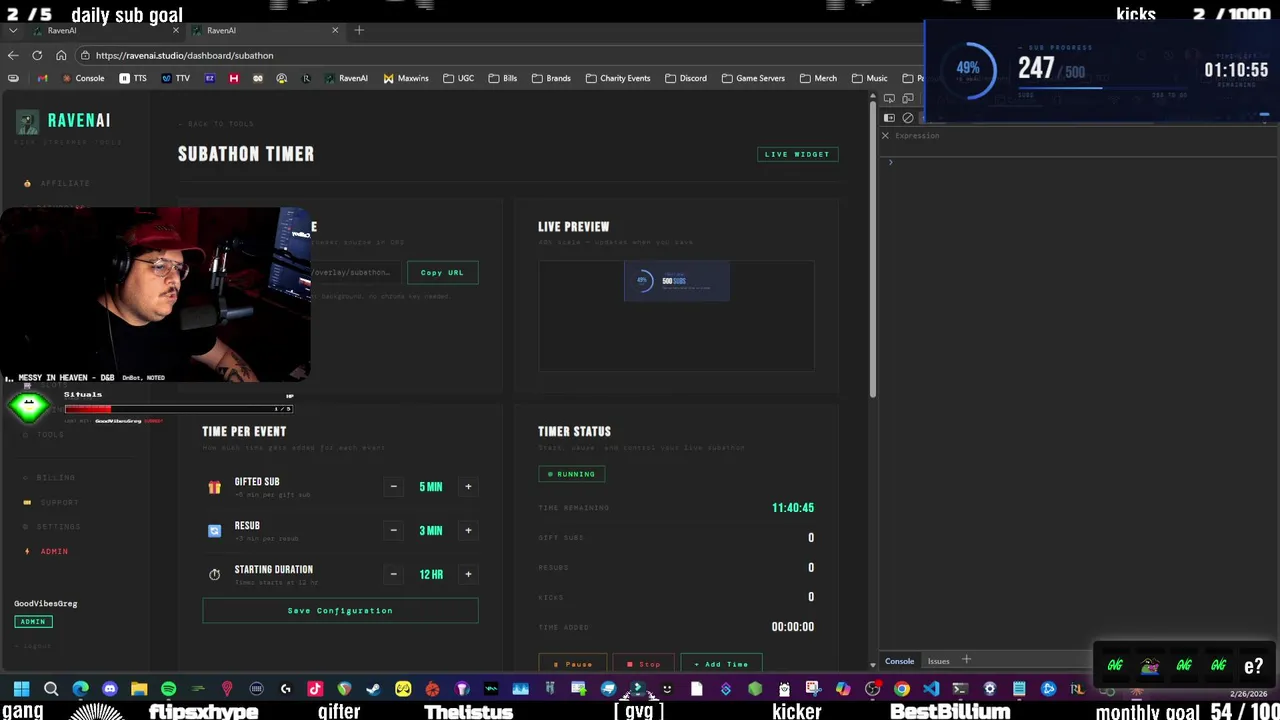The width and height of the screenshot is (1280, 720).
Task: Click the Copy URL button
Action: coord(442,272)
